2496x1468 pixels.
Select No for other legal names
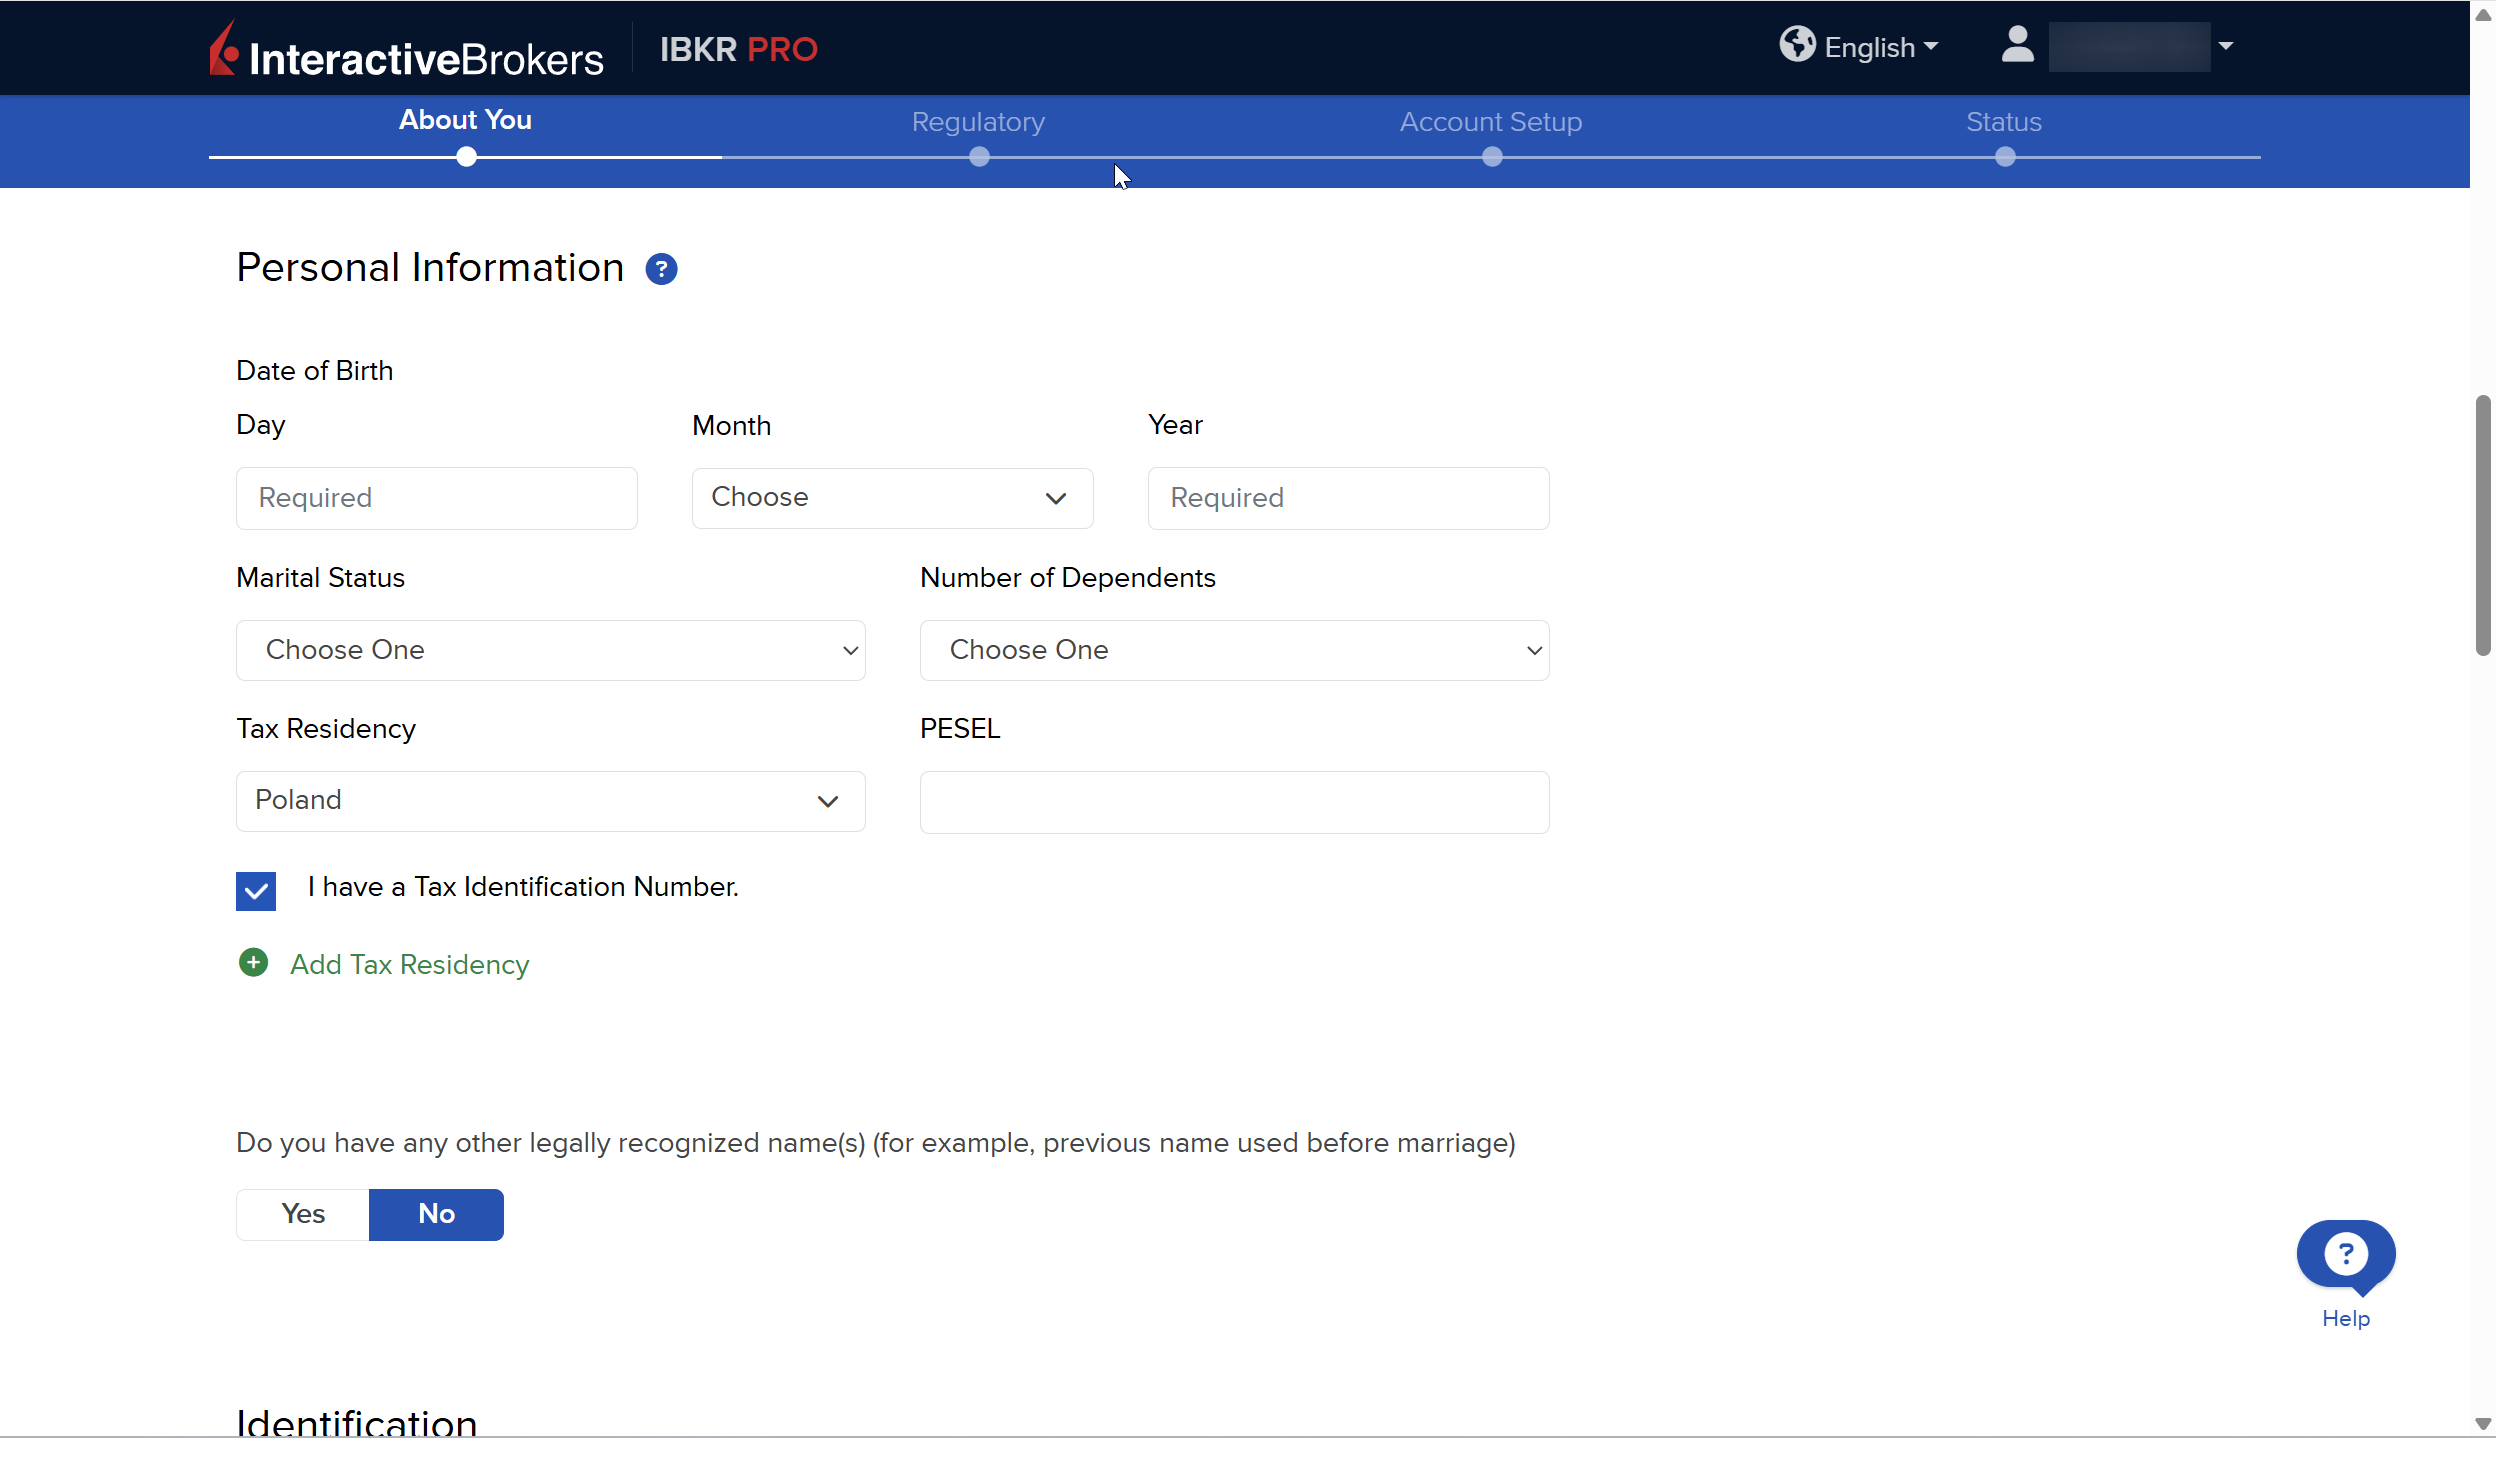point(436,1214)
